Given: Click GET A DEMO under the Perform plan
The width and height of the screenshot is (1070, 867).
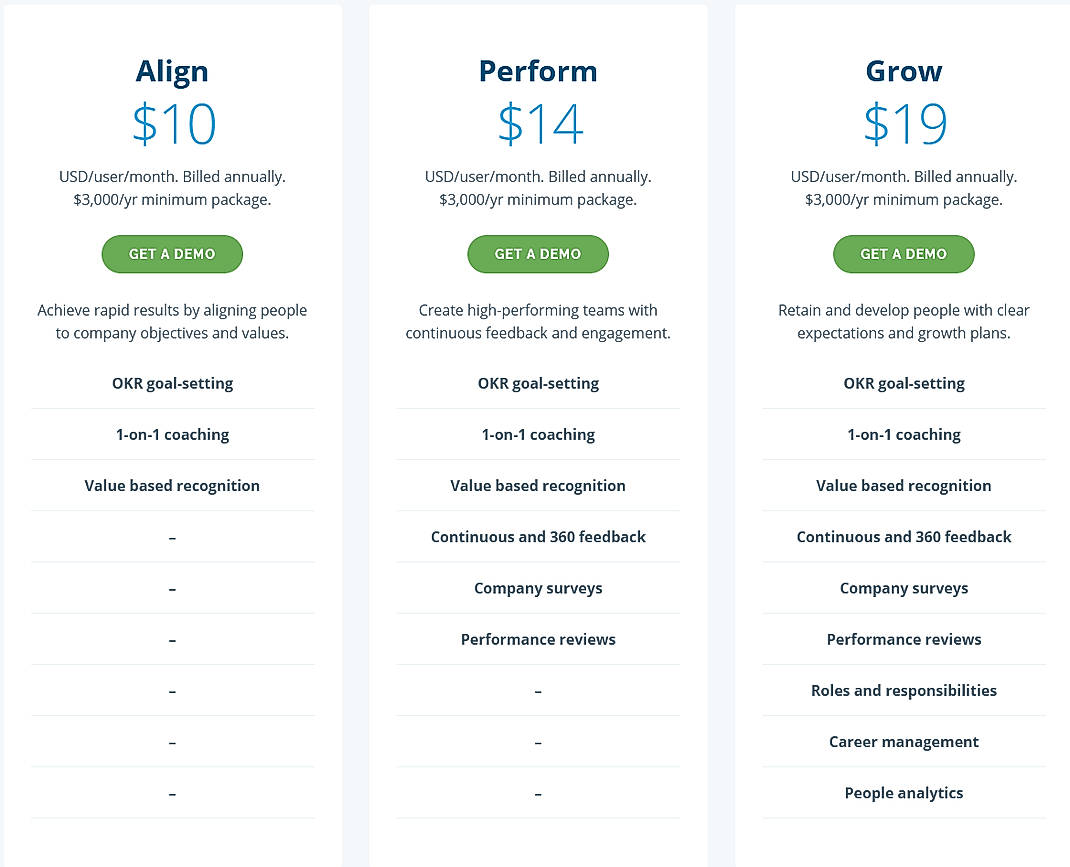Looking at the screenshot, I should 537,254.
